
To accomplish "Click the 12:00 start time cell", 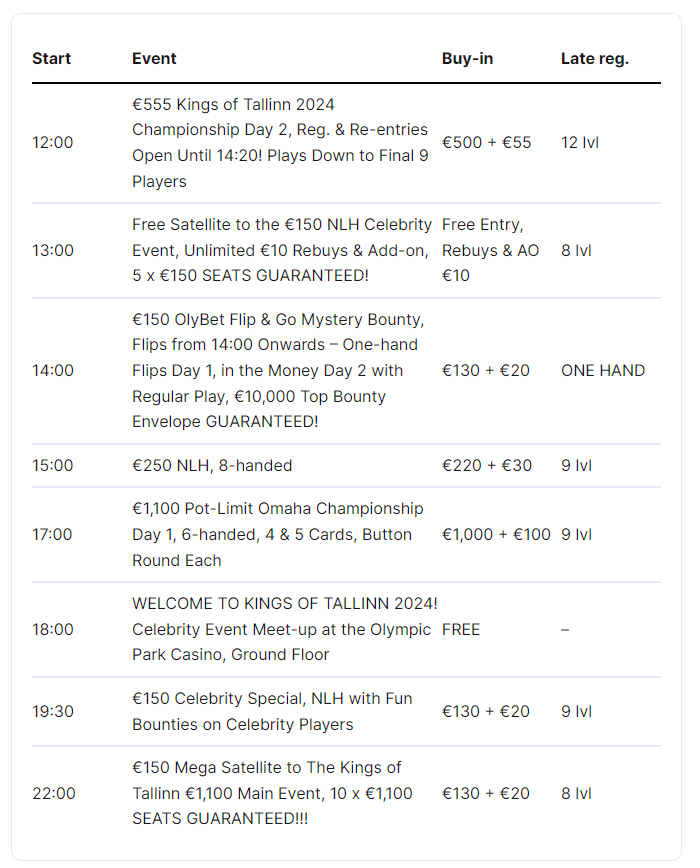I will tap(53, 143).
